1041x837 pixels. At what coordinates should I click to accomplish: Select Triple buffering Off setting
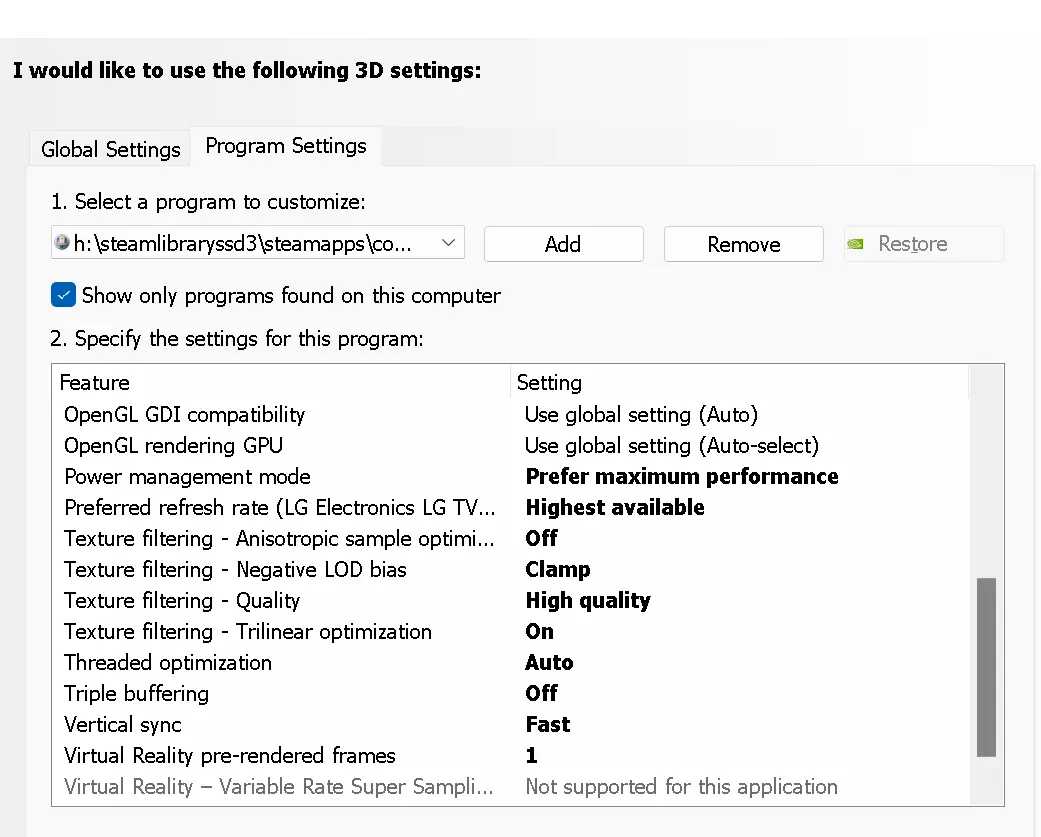(541, 694)
